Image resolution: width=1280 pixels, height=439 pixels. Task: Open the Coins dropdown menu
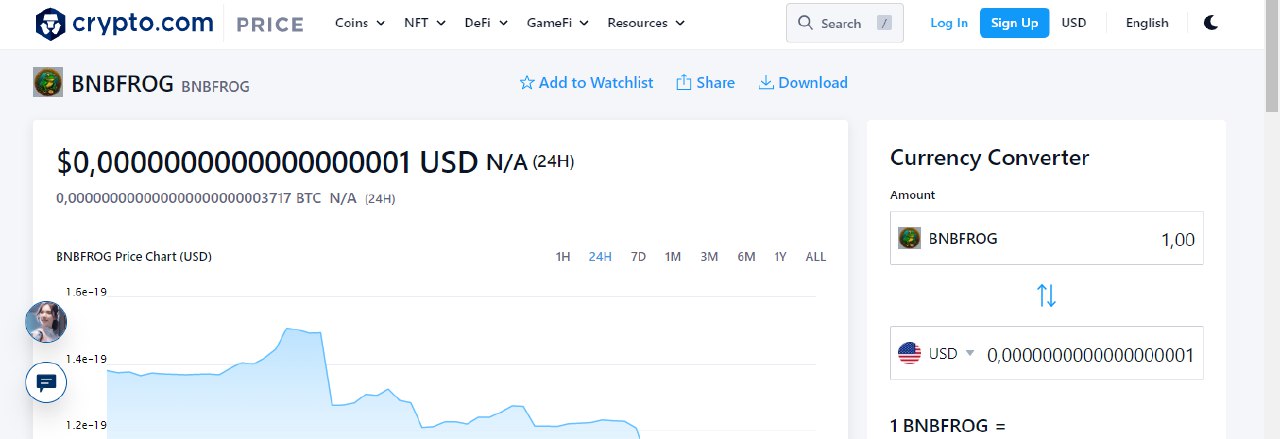click(360, 23)
